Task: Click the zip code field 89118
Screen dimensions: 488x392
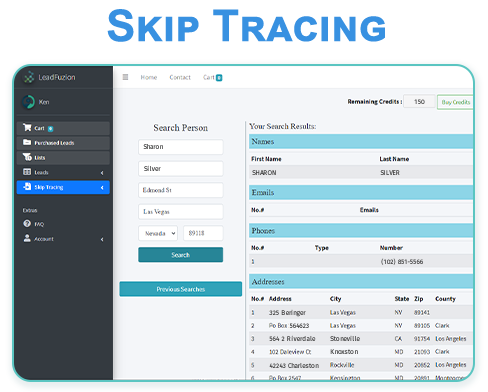Action: click(203, 233)
